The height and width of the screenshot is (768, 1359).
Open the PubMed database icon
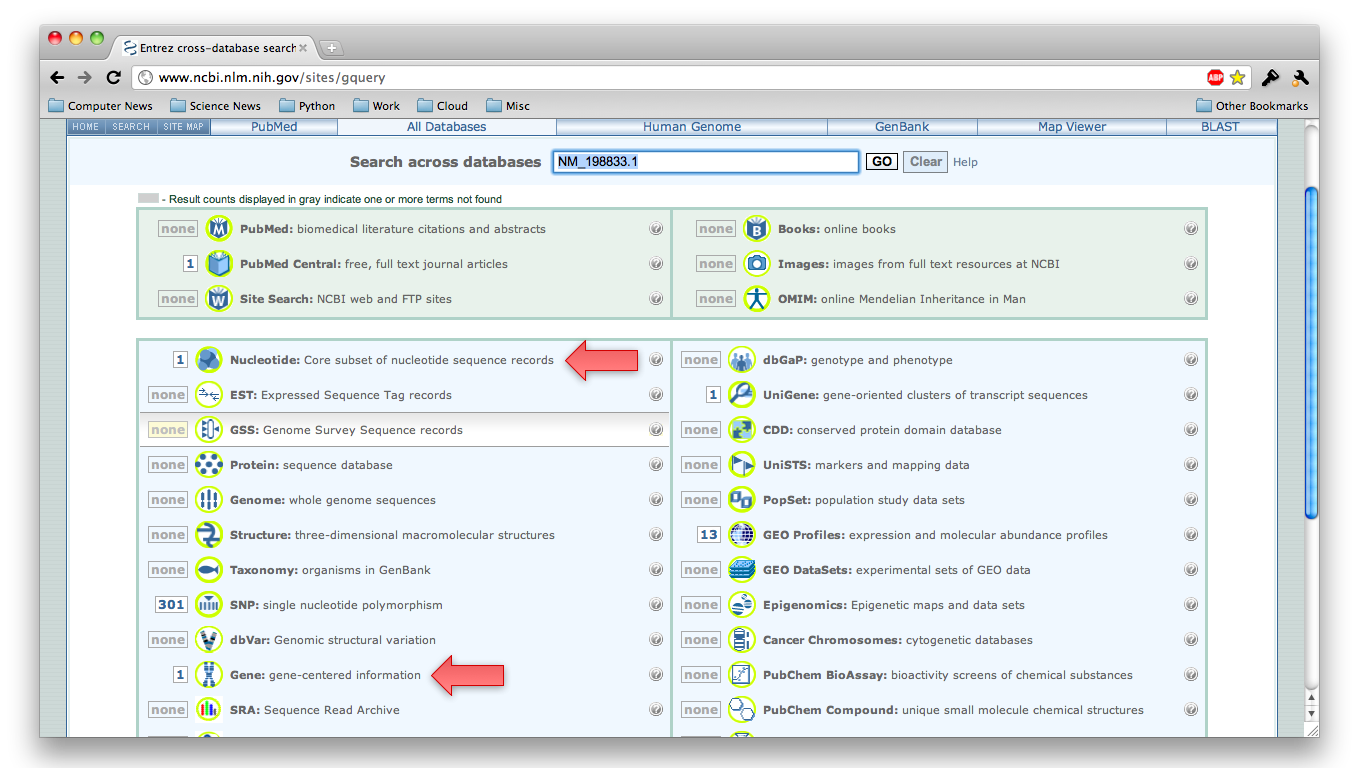[219, 229]
